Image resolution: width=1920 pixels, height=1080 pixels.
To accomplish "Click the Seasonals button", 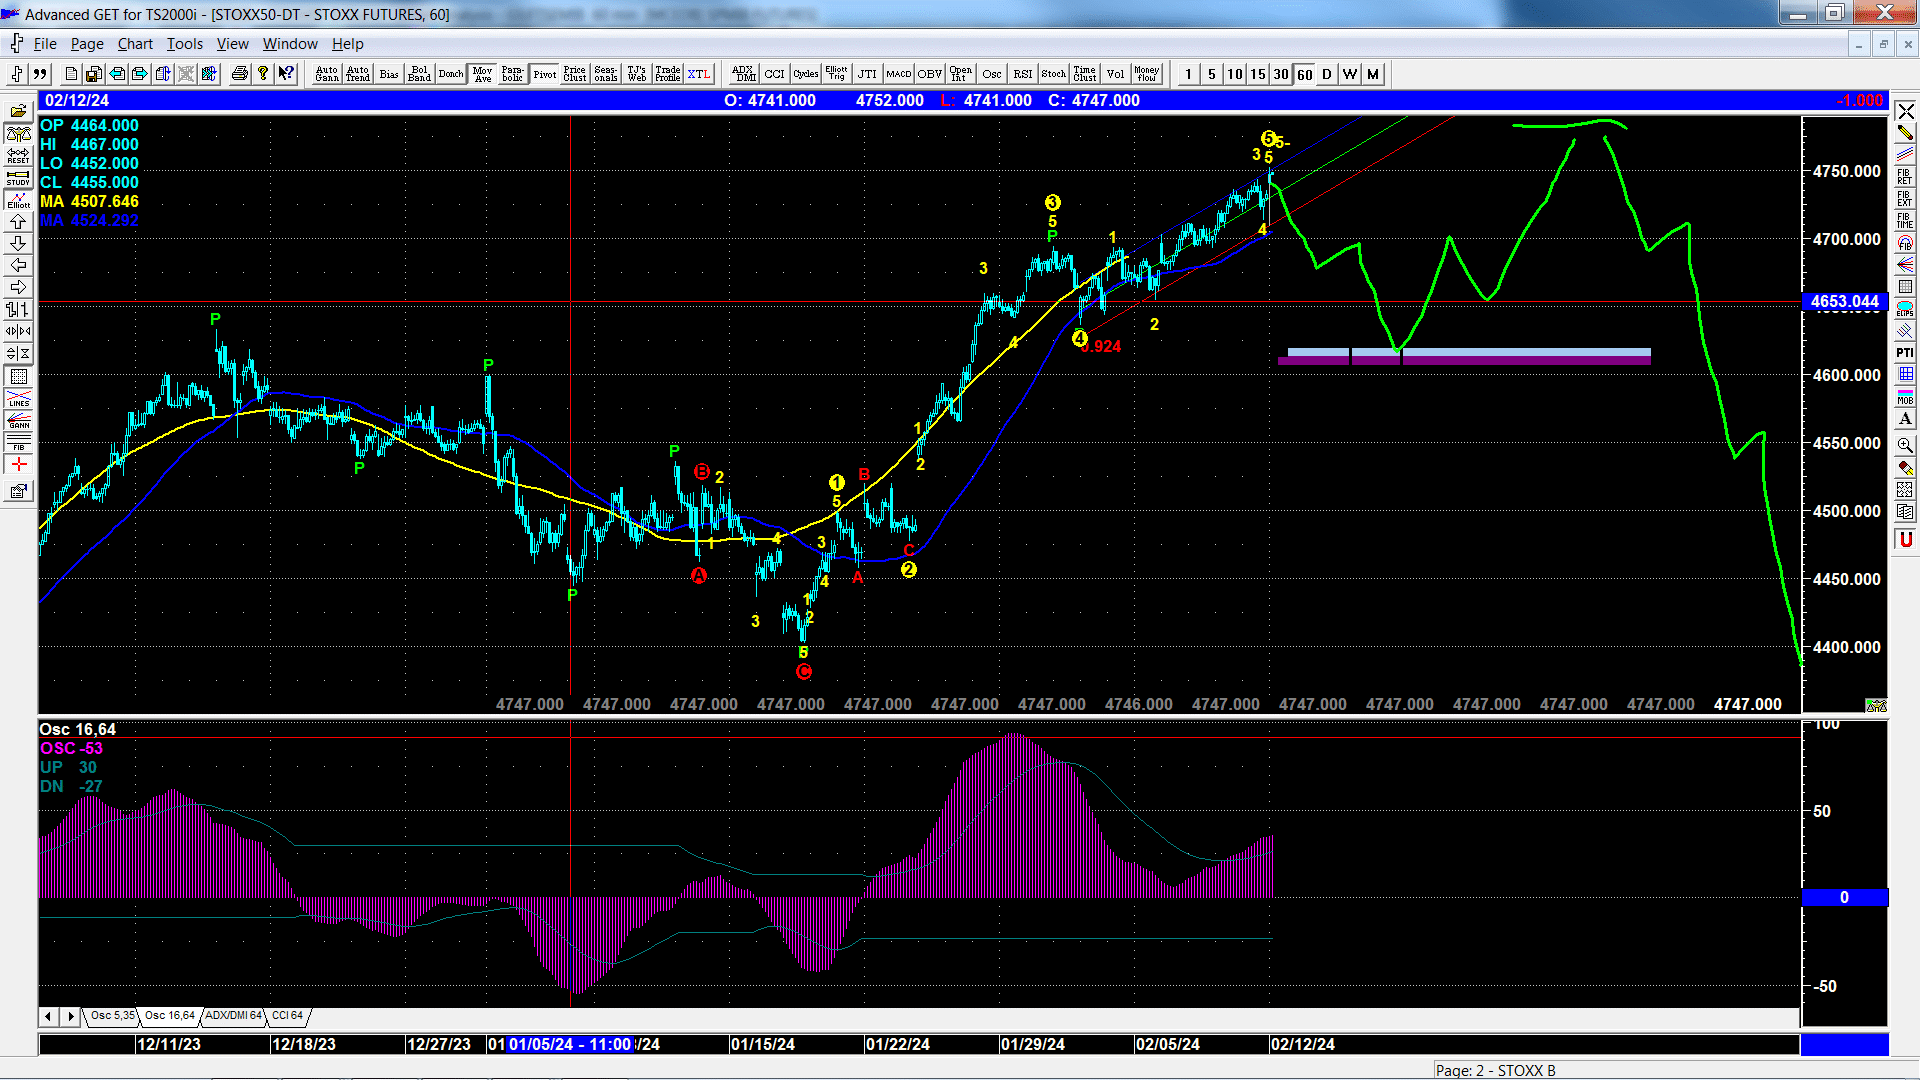I will coord(606,74).
